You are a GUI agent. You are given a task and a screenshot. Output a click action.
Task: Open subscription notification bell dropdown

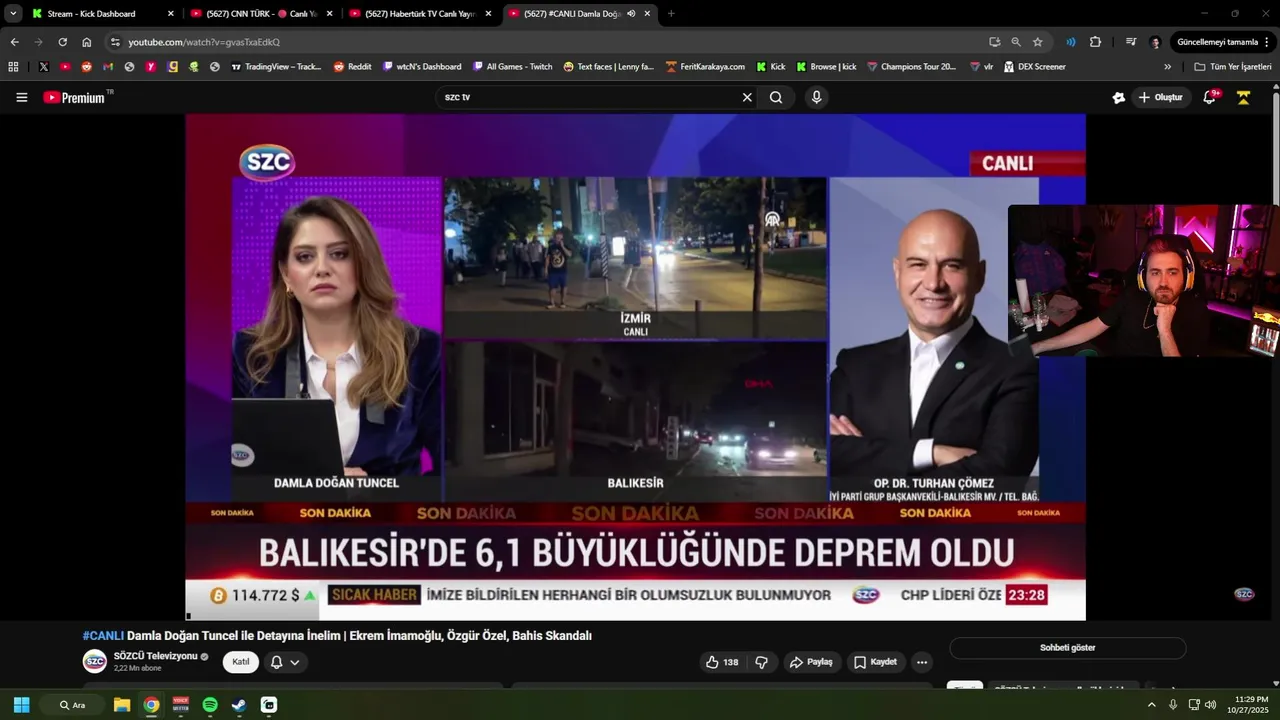(x=285, y=662)
